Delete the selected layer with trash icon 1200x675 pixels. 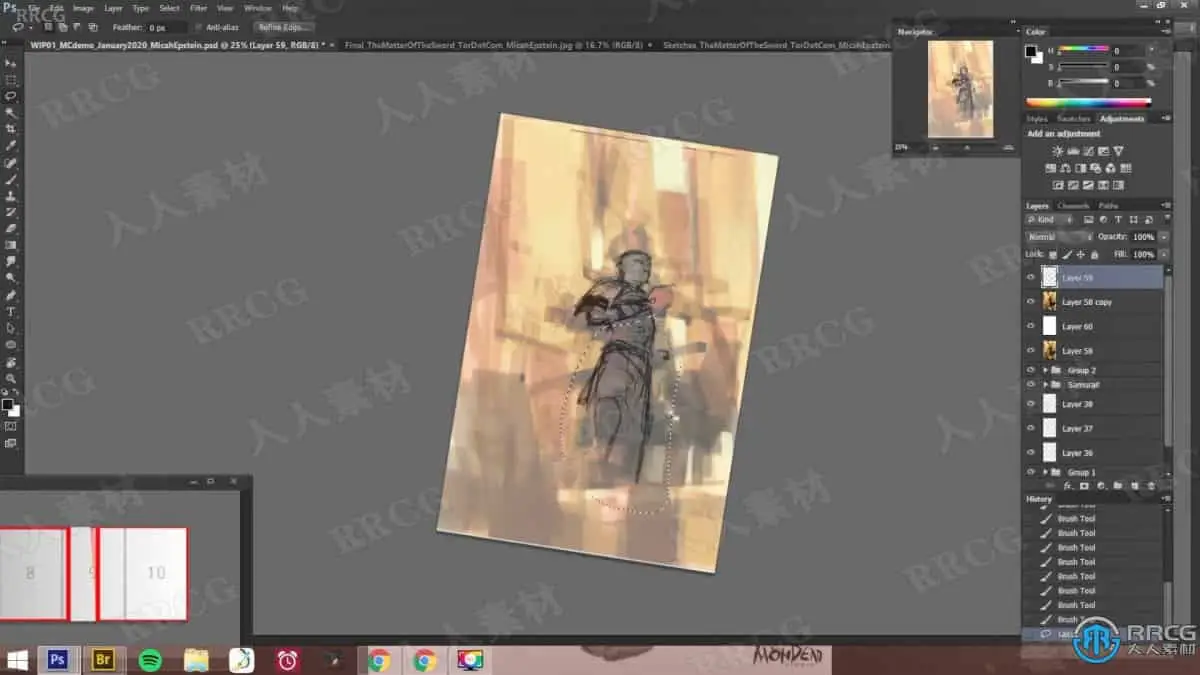pyautogui.click(x=1151, y=486)
